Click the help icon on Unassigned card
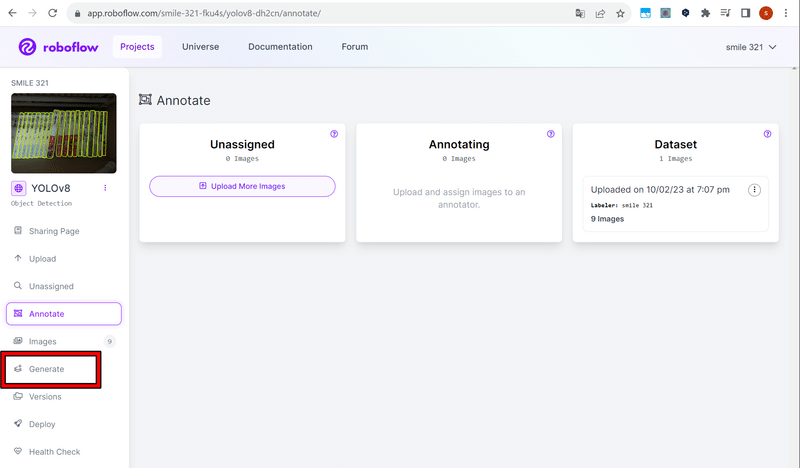 coord(334,134)
